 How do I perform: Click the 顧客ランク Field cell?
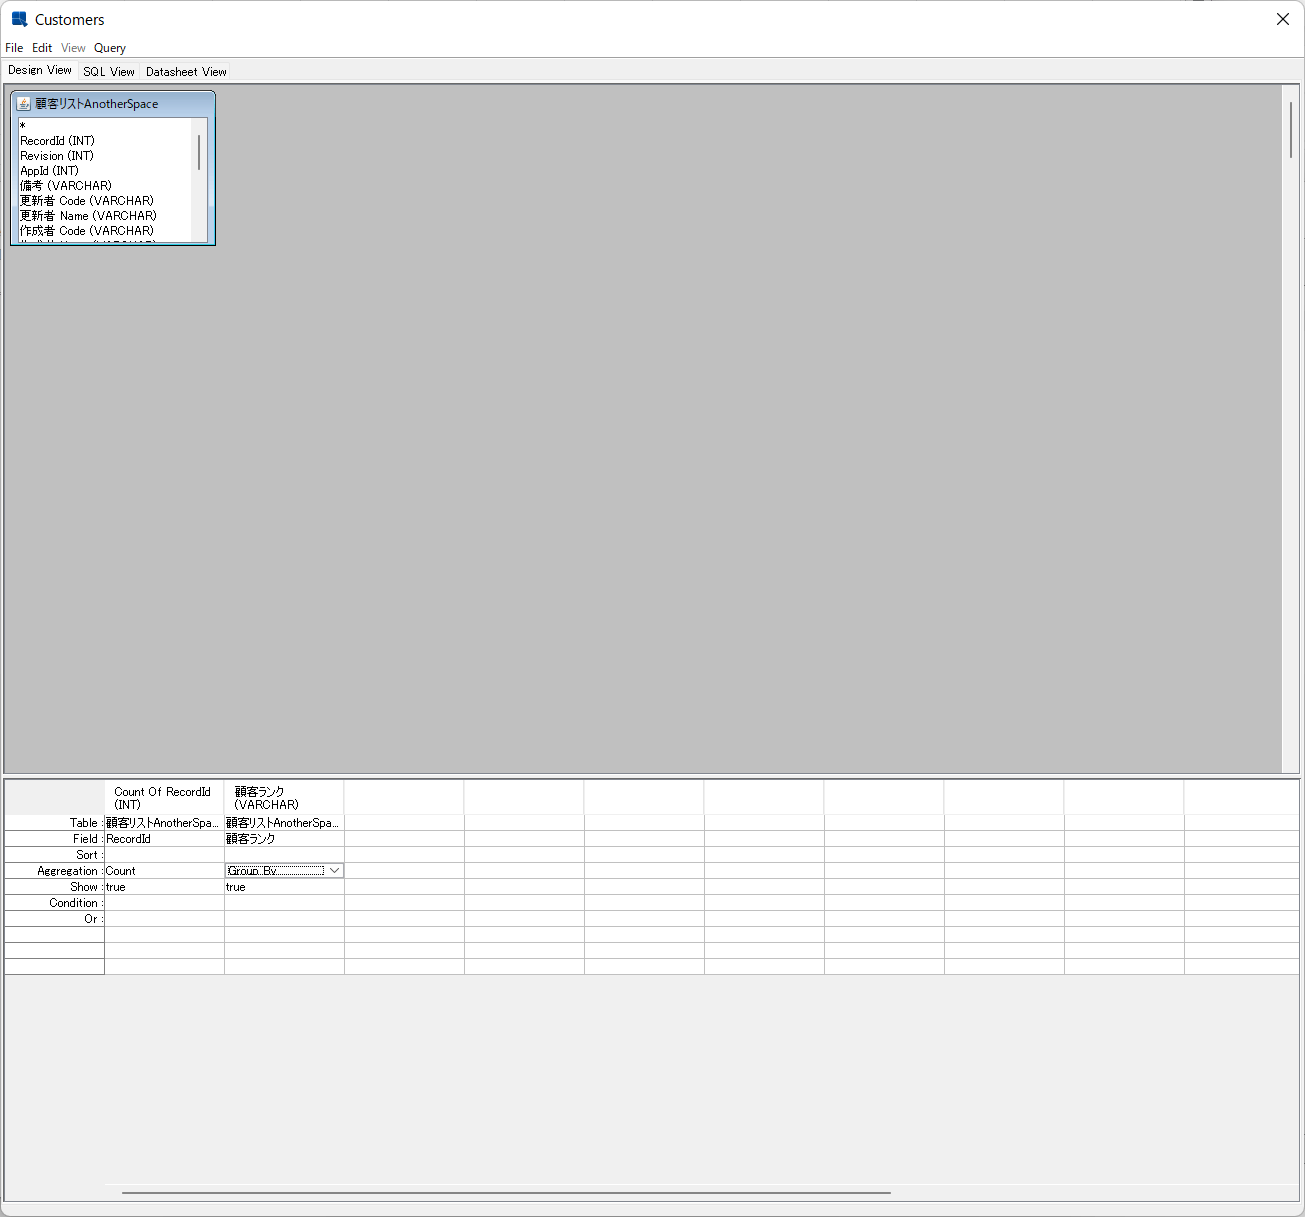click(284, 839)
